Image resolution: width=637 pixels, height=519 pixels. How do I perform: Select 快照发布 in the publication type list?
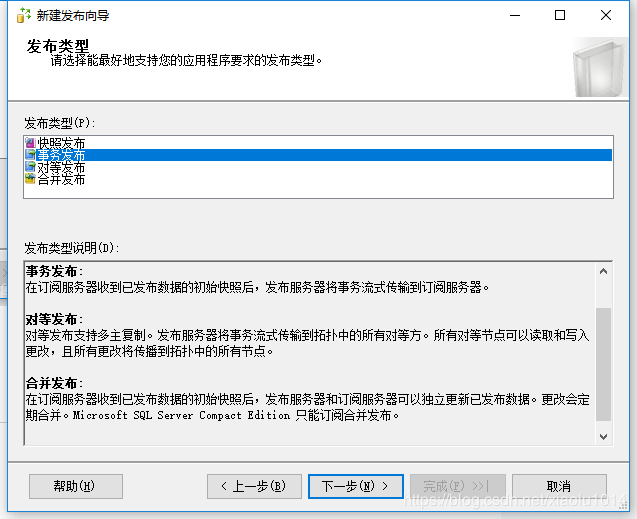click(318, 143)
